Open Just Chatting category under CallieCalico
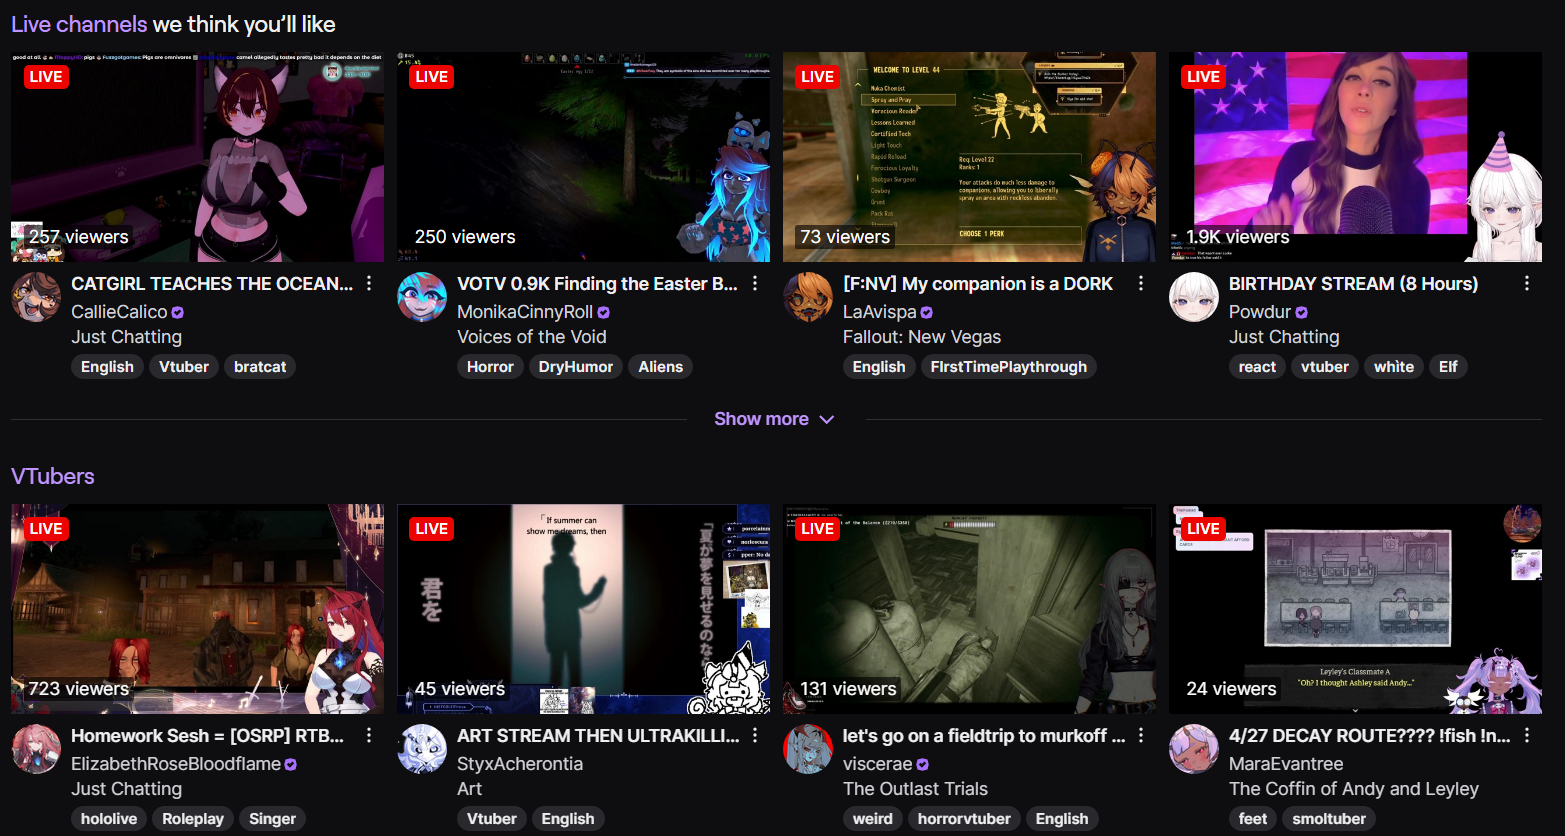This screenshot has height=836, width=1565. 126,337
